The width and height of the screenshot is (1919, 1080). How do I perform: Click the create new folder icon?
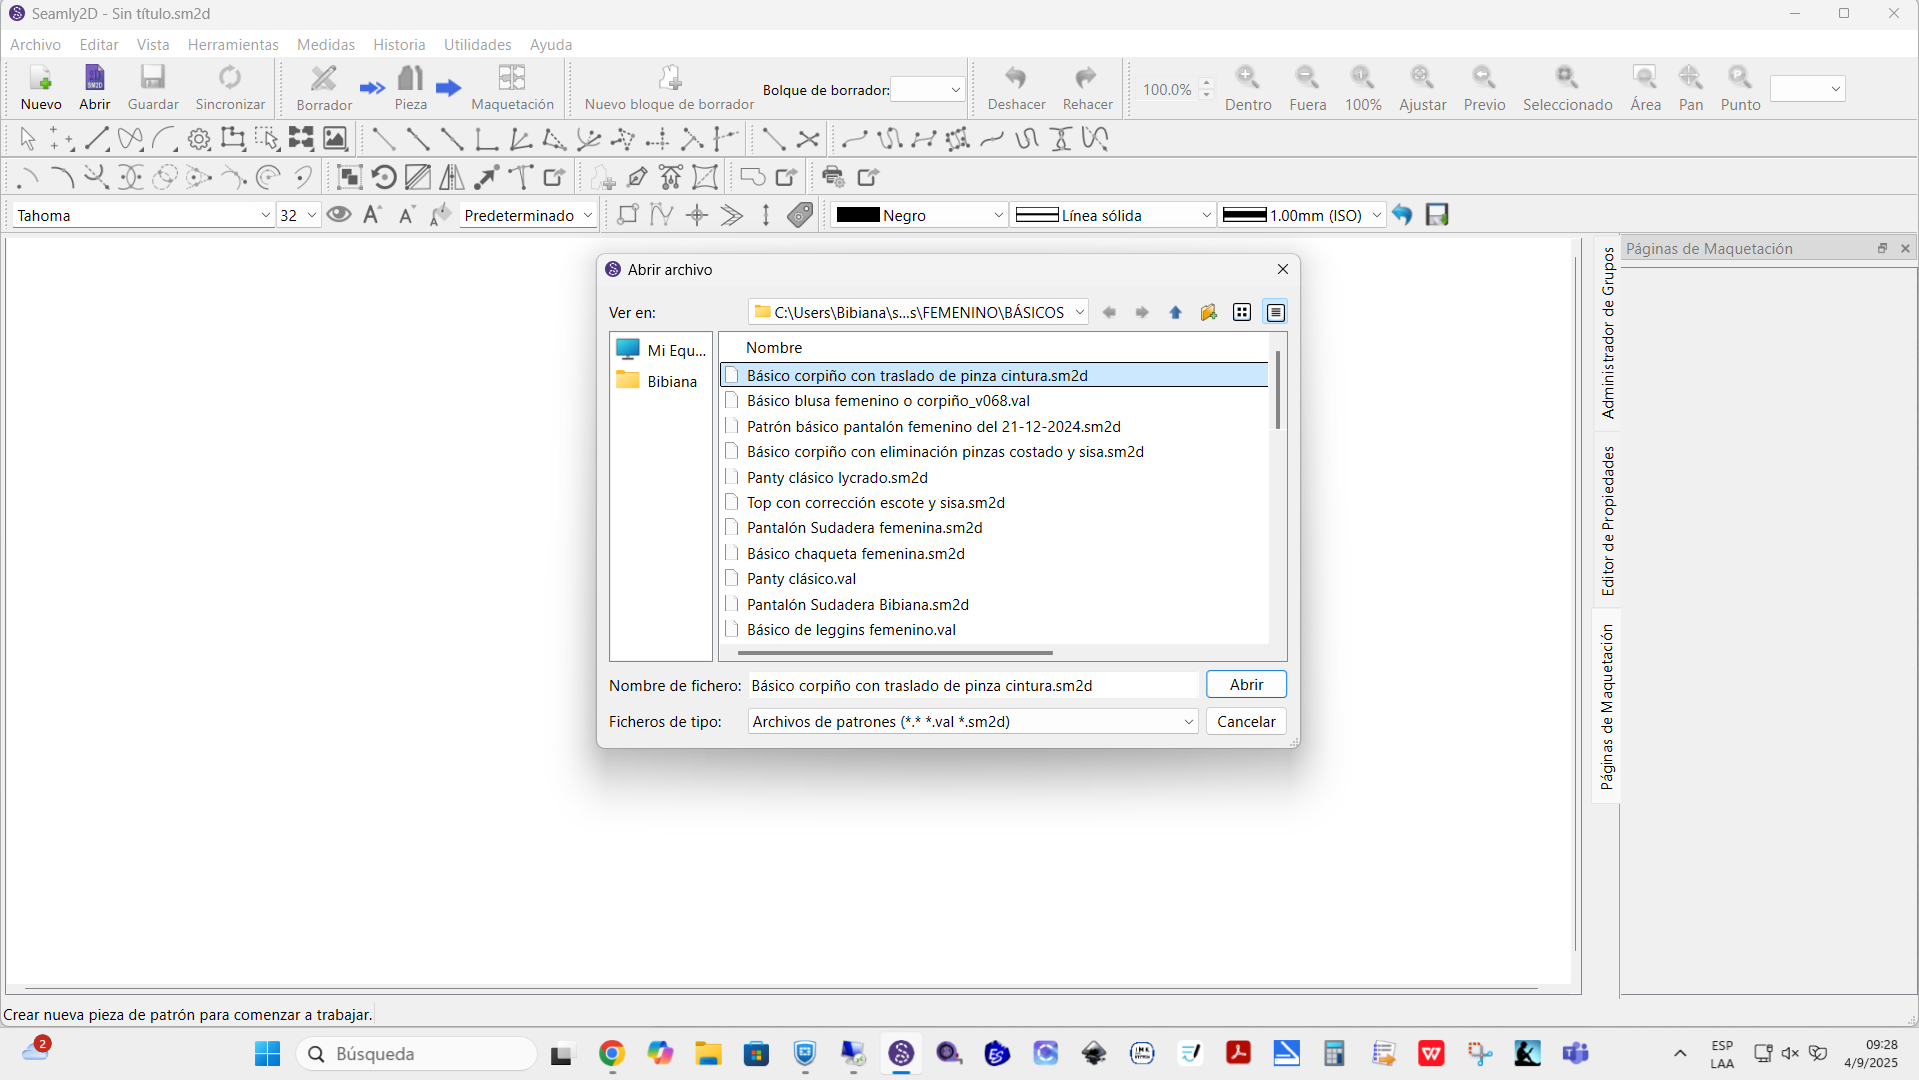click(x=1208, y=313)
